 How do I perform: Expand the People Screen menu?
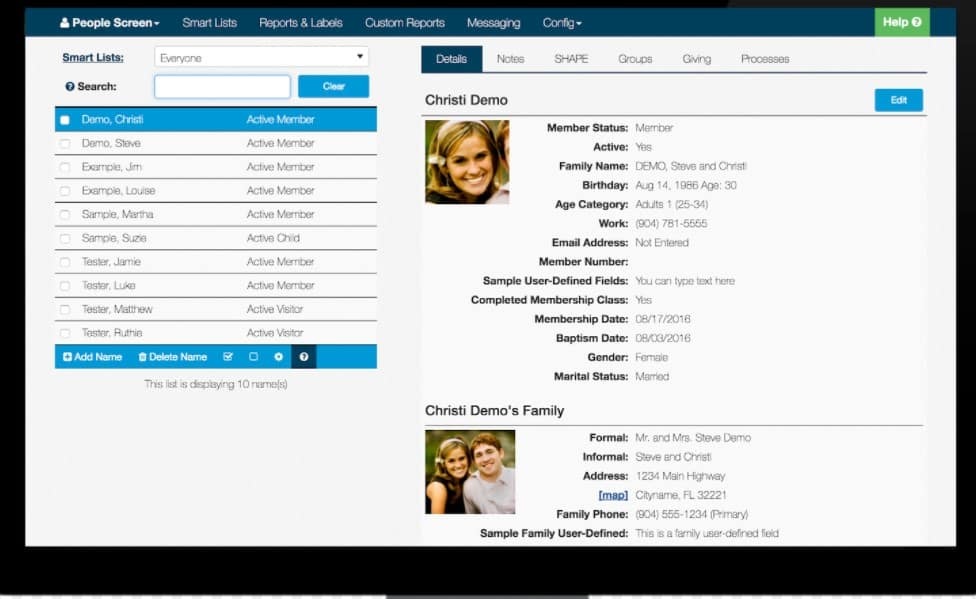[x=110, y=23]
